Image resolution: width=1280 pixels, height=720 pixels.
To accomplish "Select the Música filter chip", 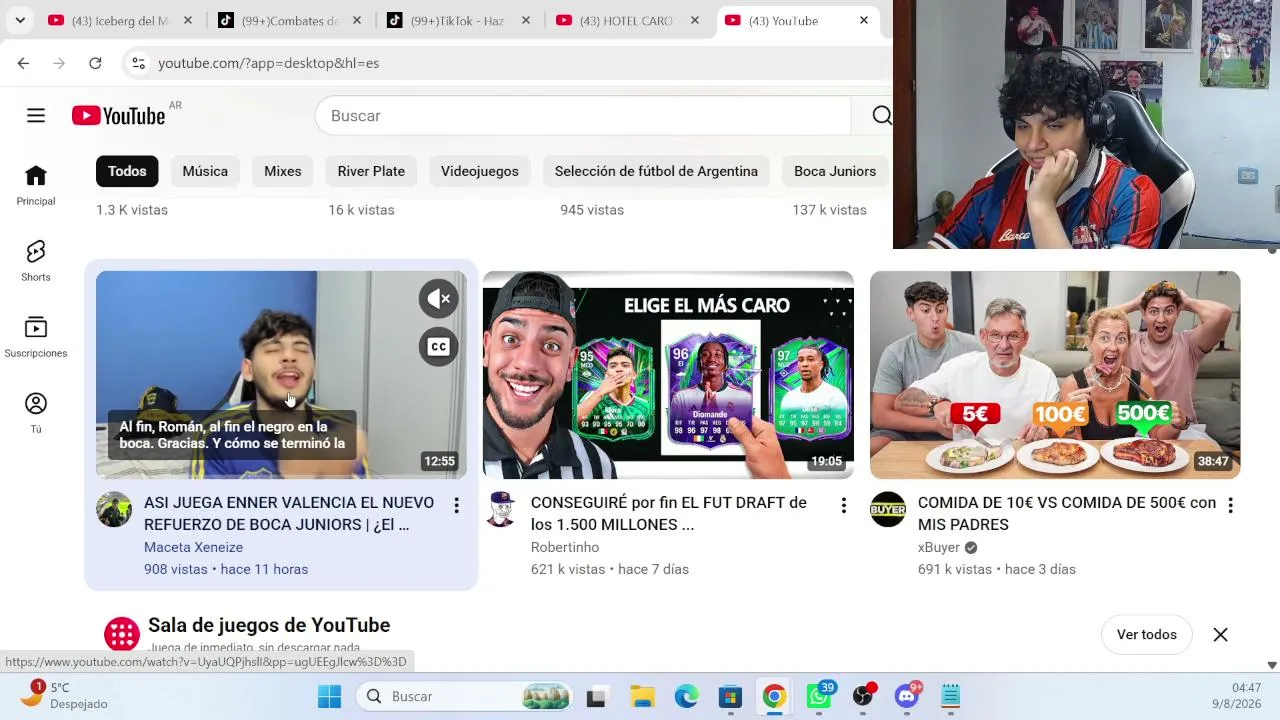I will pos(205,171).
